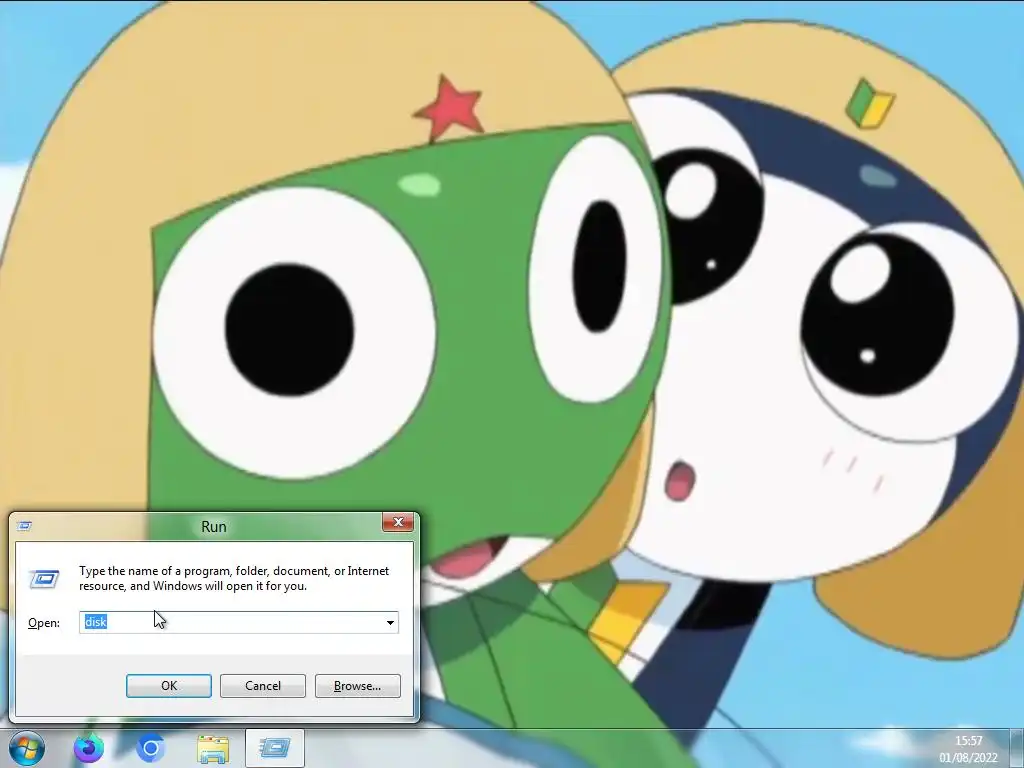Open the Browse... file picker
The image size is (1024, 768).
tap(357, 686)
